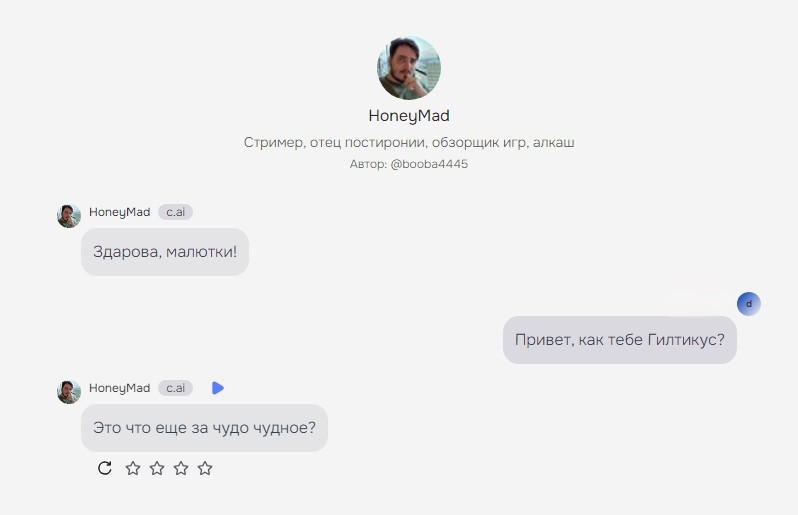Select the 'Здарова, малютки!' message bubble
This screenshot has width=798, height=515.
point(165,252)
